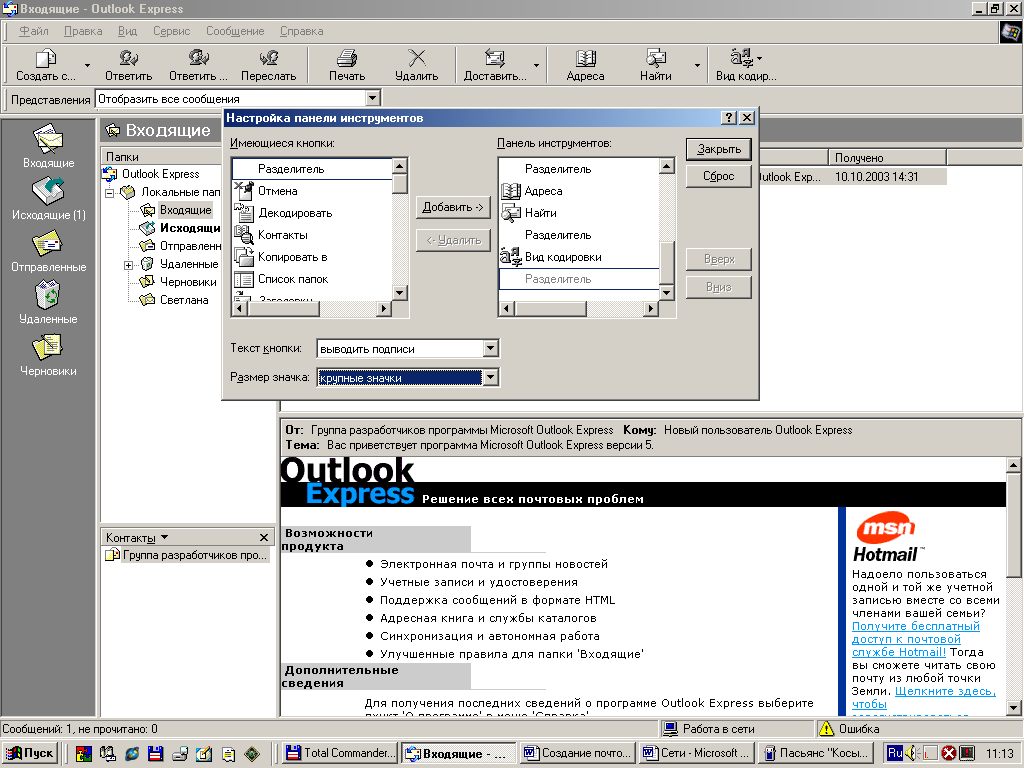Viewport: 1024px width, 768px height.
Task: Click the dialog's question mark help button
Action: (x=729, y=118)
